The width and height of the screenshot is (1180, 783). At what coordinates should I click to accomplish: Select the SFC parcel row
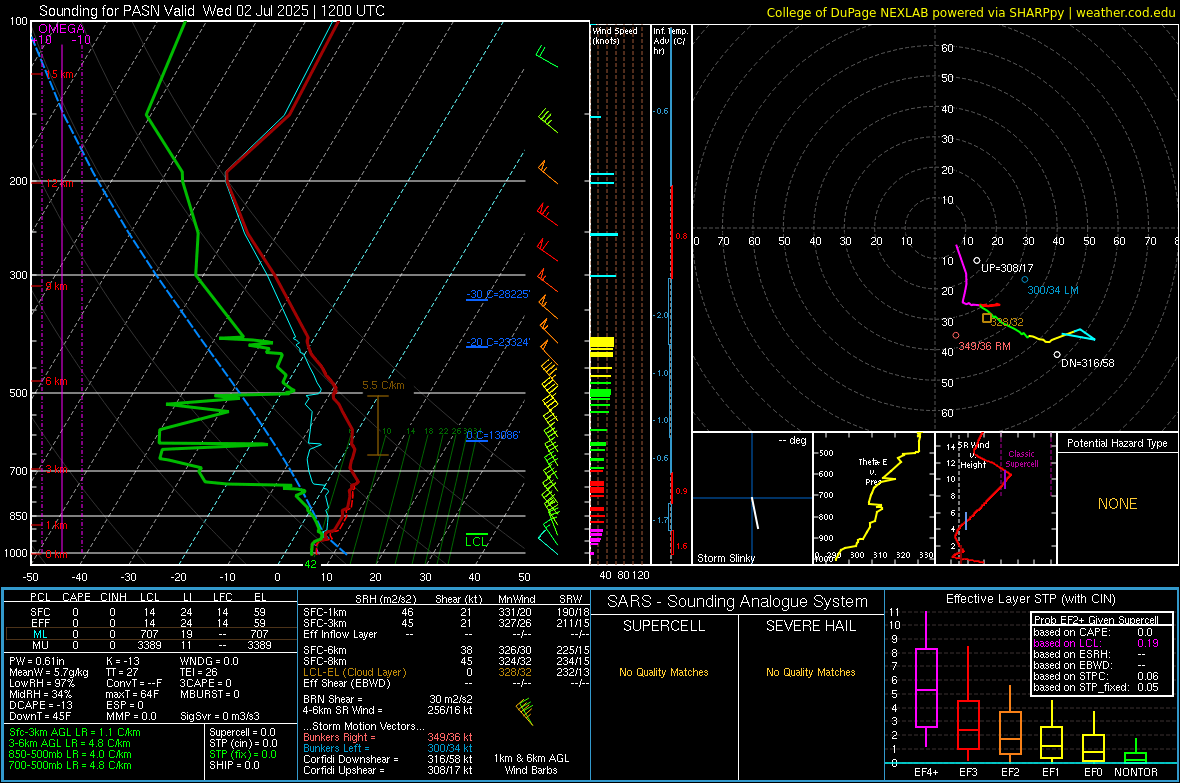tap(150, 612)
